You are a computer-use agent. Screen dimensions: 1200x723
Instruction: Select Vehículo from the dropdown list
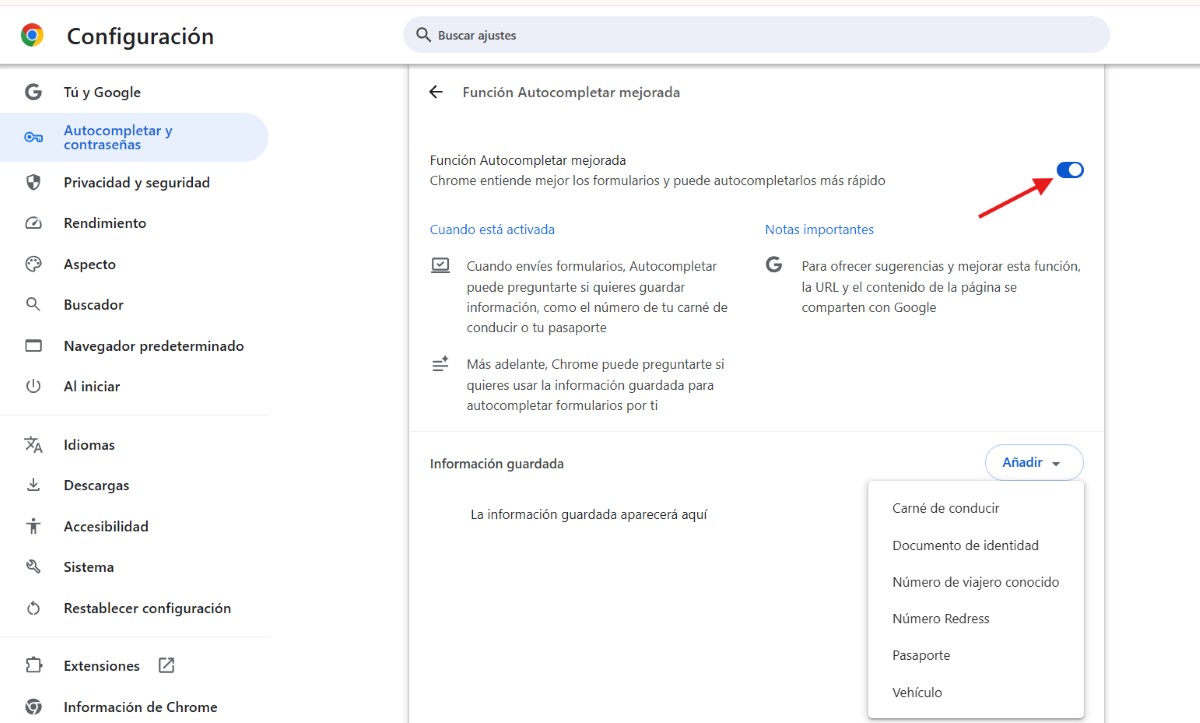(916, 691)
